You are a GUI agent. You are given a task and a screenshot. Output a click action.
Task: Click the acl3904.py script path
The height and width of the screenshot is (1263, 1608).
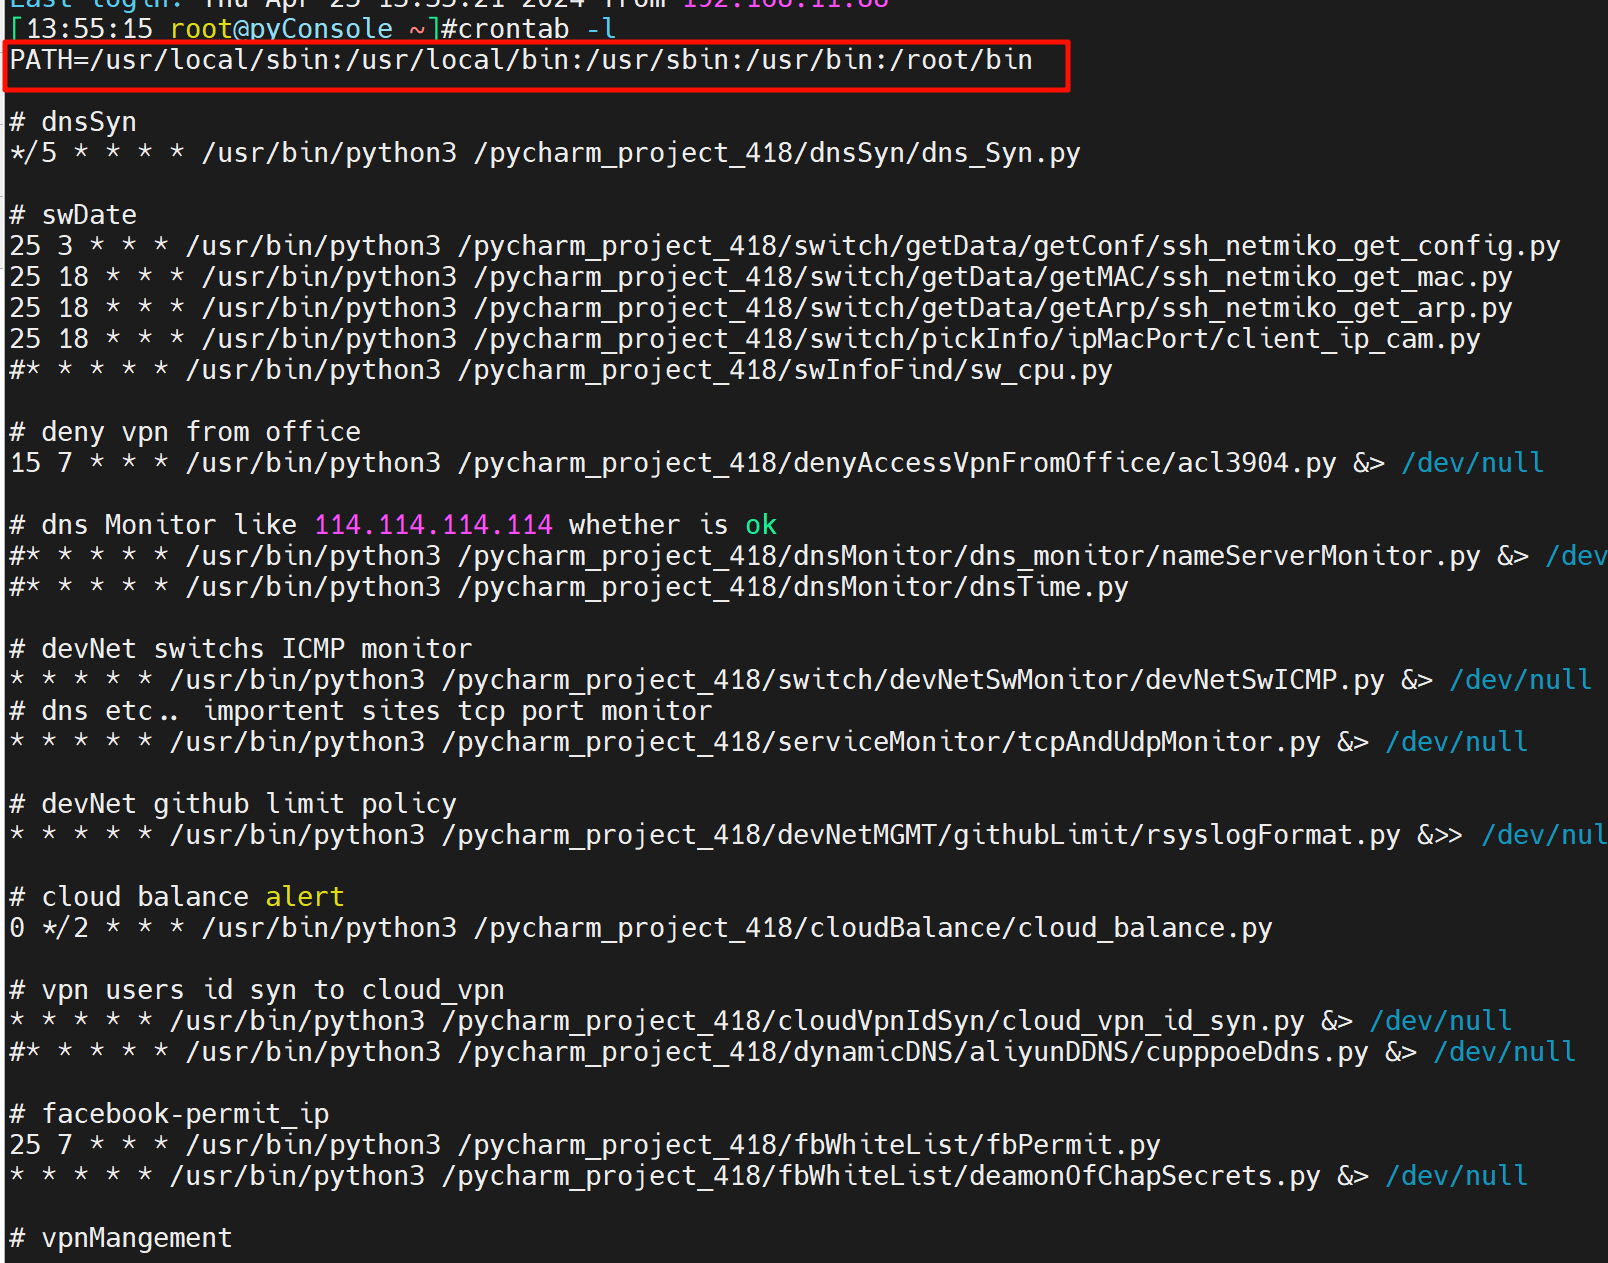896,463
